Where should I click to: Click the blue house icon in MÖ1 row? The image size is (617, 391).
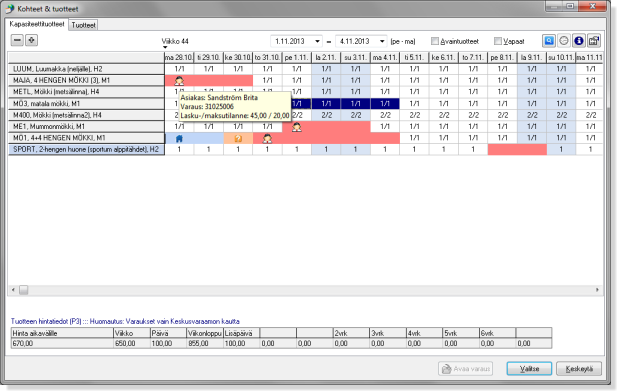click(179, 138)
